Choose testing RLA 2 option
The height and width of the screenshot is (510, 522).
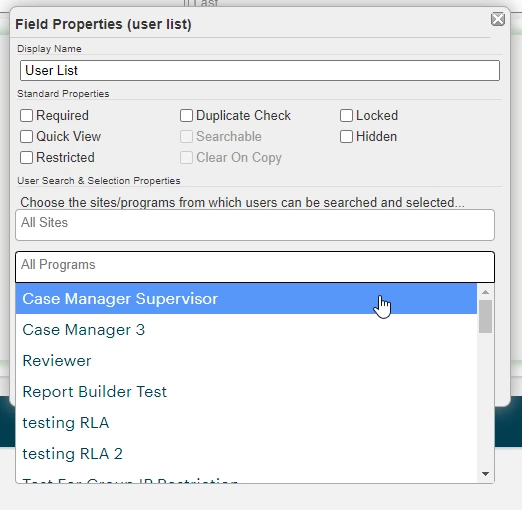[x=246, y=454]
